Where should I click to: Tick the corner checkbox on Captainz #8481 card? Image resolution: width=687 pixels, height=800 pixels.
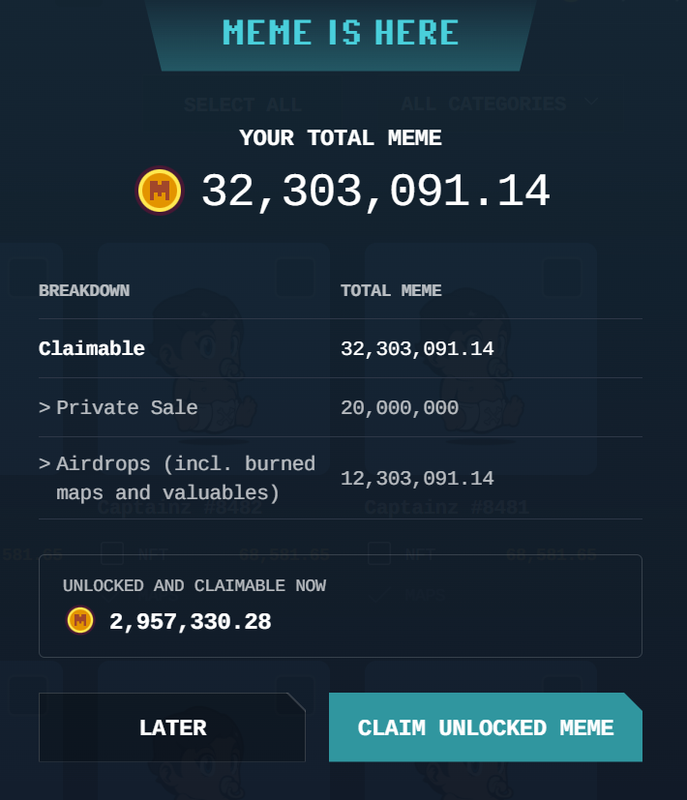(562, 277)
